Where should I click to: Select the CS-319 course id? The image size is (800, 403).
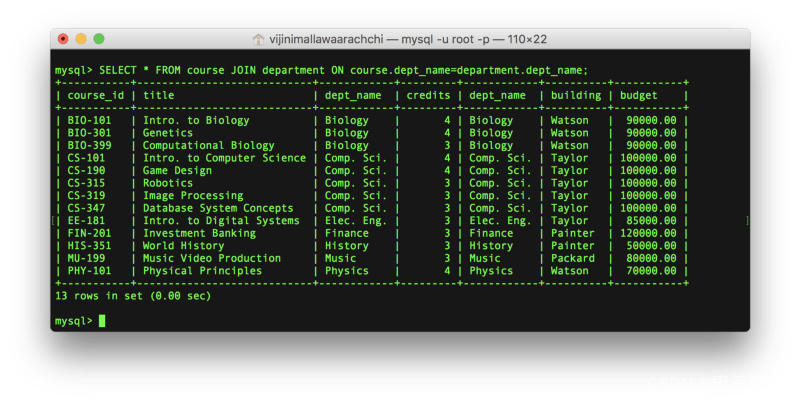click(x=86, y=195)
